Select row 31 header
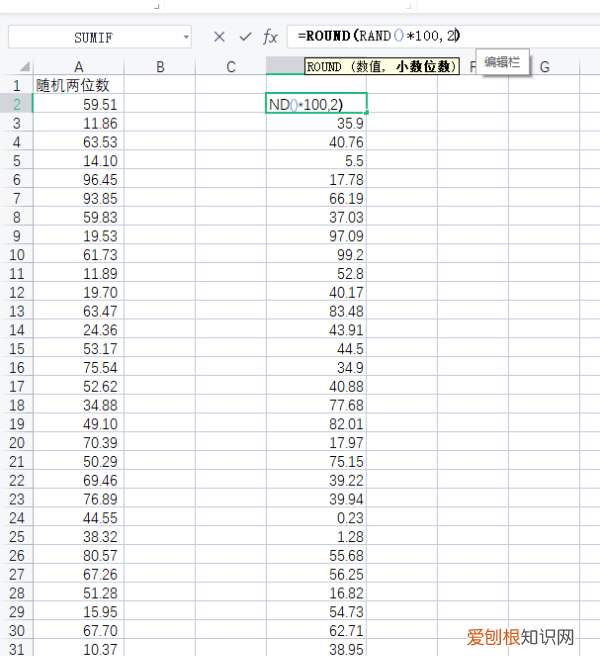 coord(16,649)
